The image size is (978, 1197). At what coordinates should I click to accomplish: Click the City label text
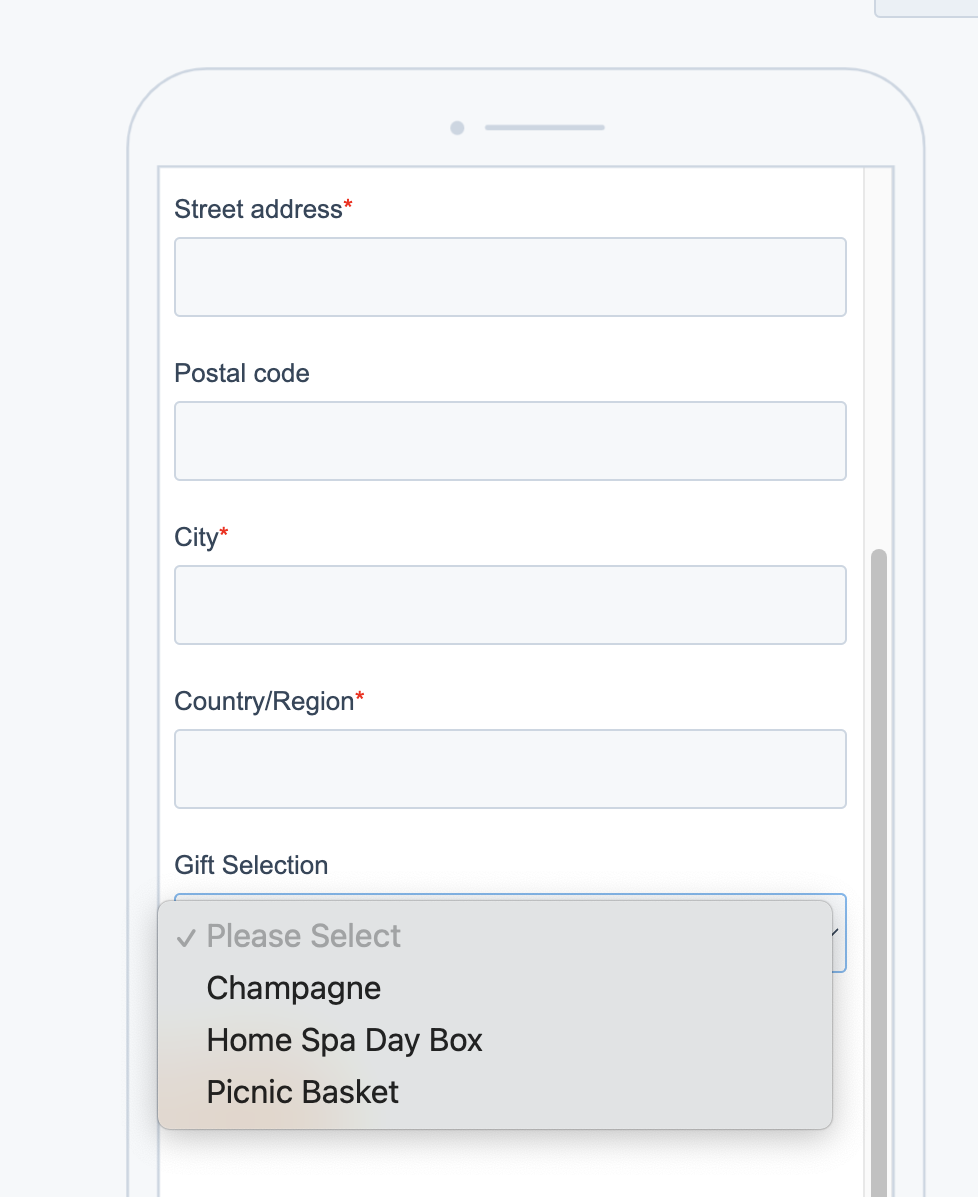coord(197,537)
